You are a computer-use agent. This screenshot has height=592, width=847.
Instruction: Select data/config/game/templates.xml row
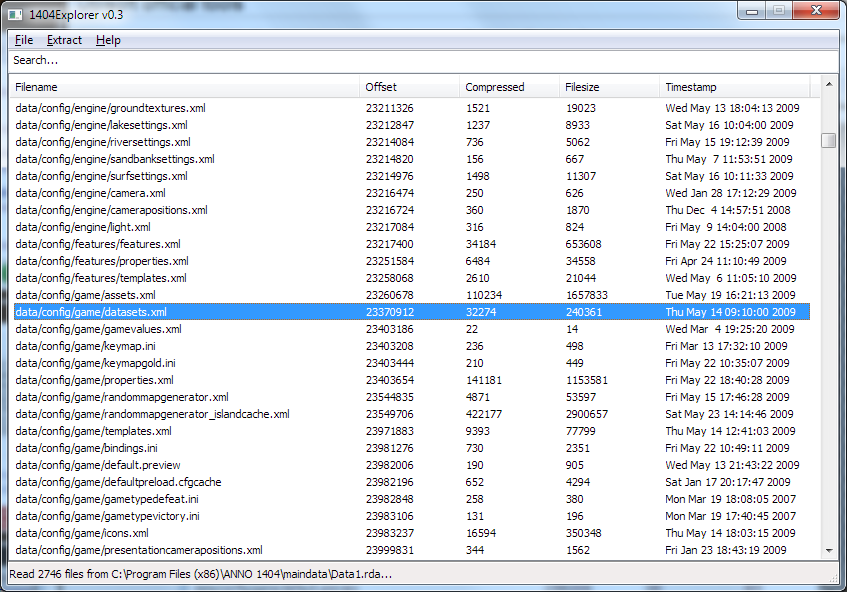point(412,432)
